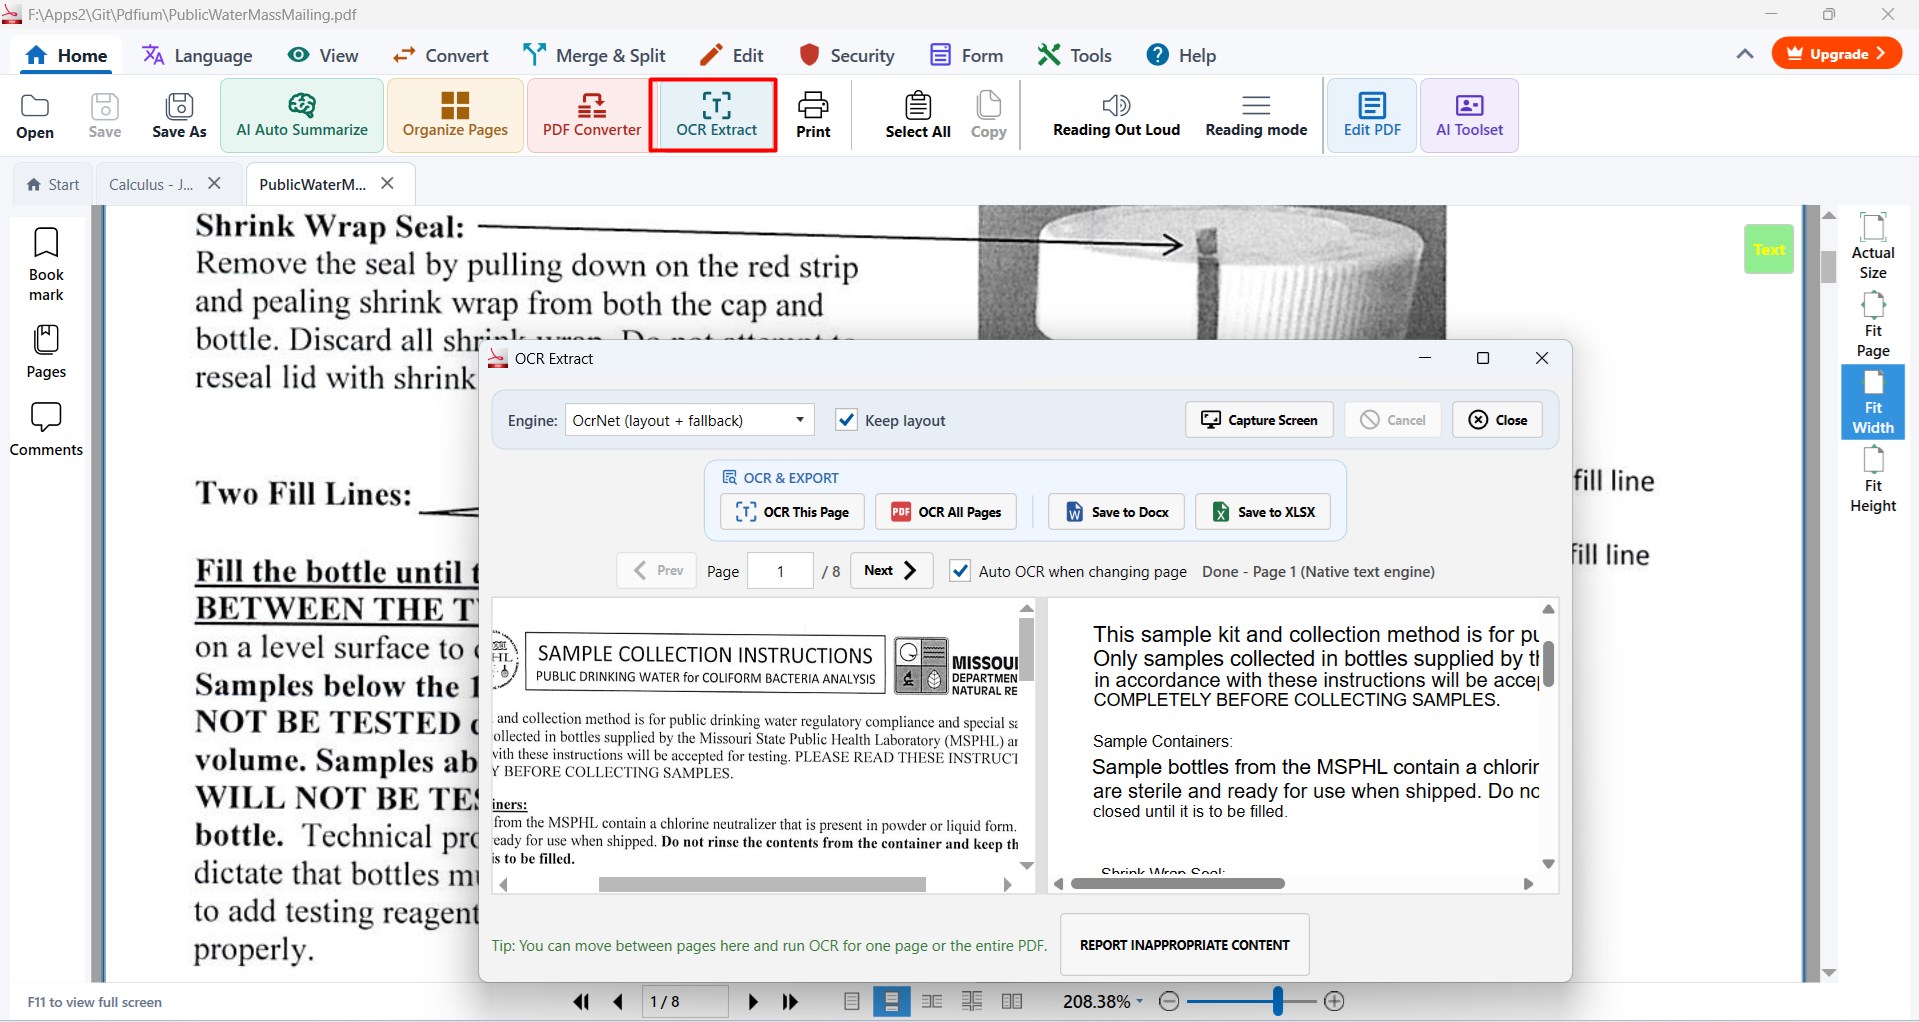Toggle Auto OCR when changing page
Image resolution: width=1919 pixels, height=1022 pixels.
click(960, 571)
